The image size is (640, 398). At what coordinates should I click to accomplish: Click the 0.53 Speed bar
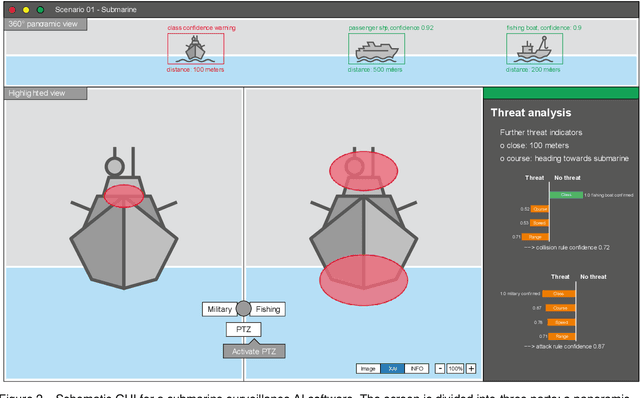[x=539, y=223]
